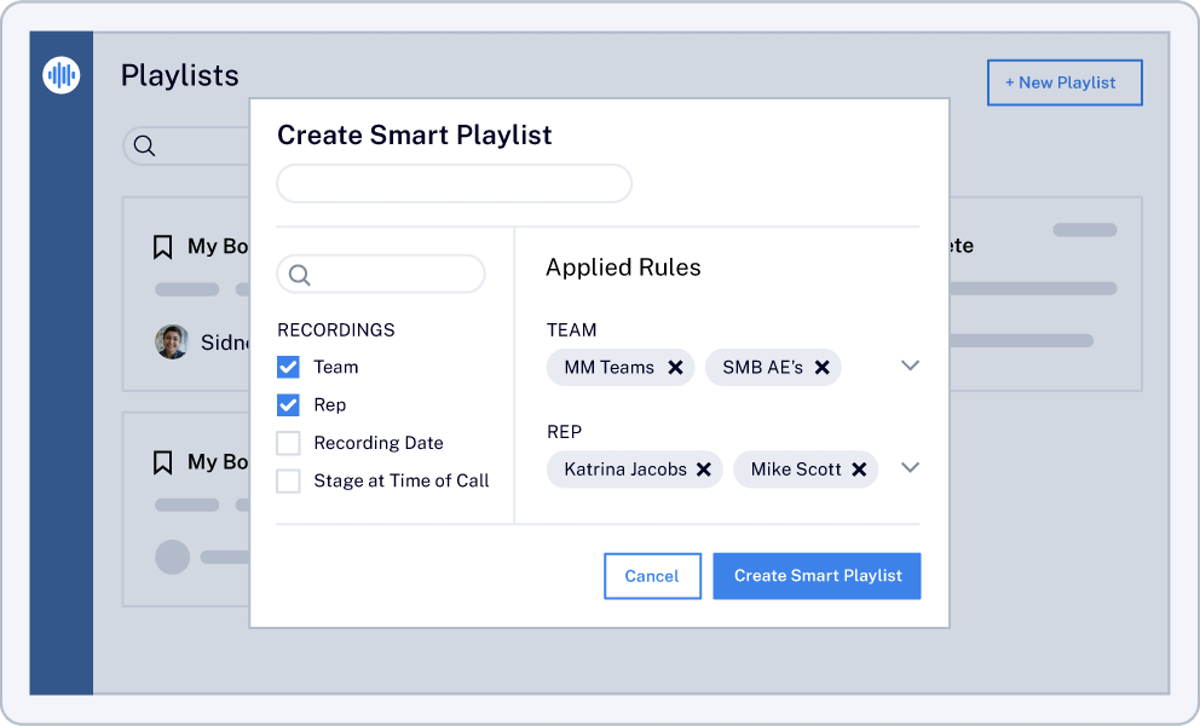Click the waveform logo in the sidebar
Screen dimensions: 1200x726
point(61,75)
